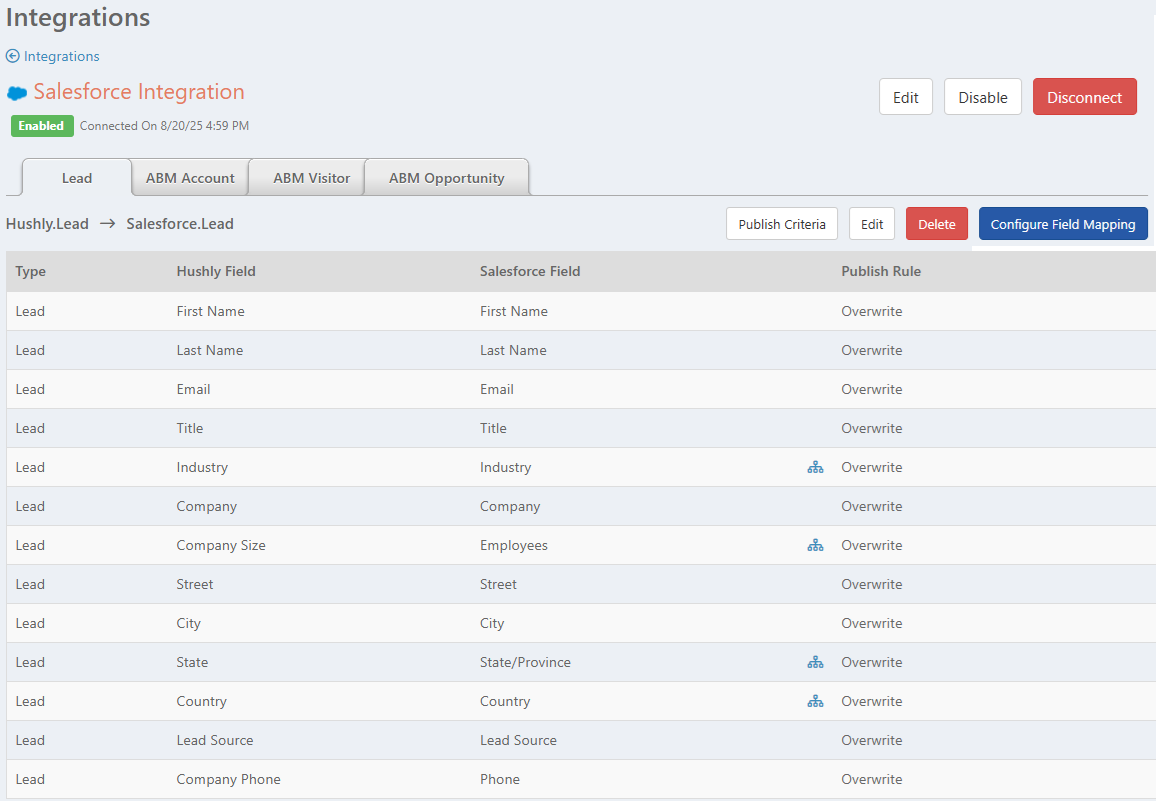
Task: Select the Hushly Field cell 'Lead Source'
Action: (x=215, y=741)
